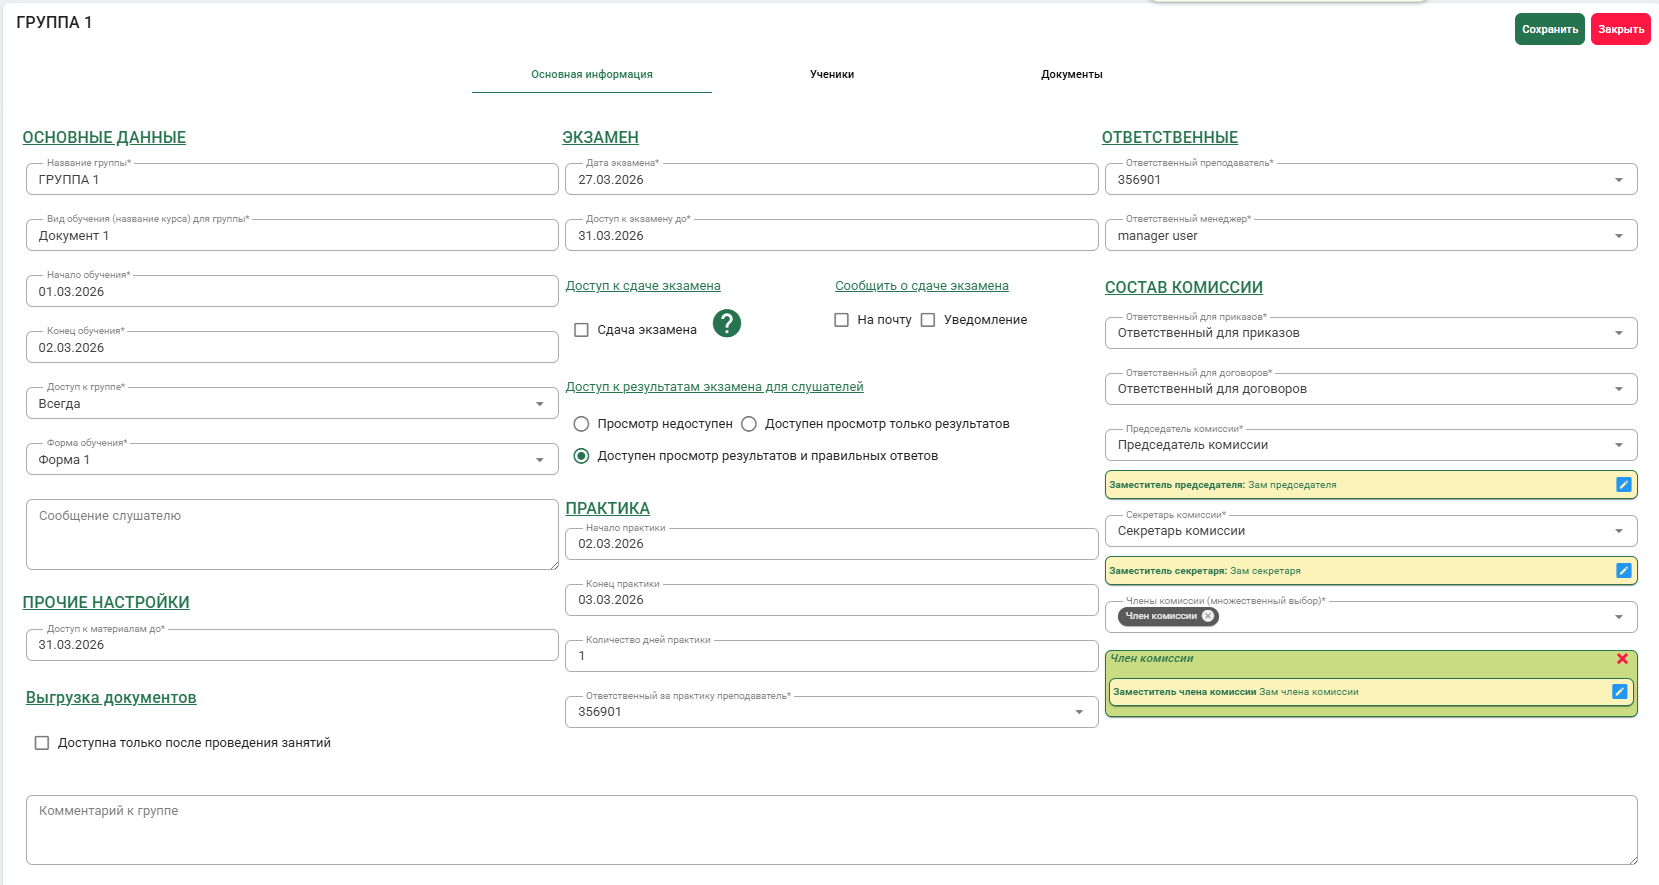Screen dimensions: 1659x885
Task: Edit Заместитель члена комиссии via pencil icon
Action: pyautogui.click(x=1619, y=692)
